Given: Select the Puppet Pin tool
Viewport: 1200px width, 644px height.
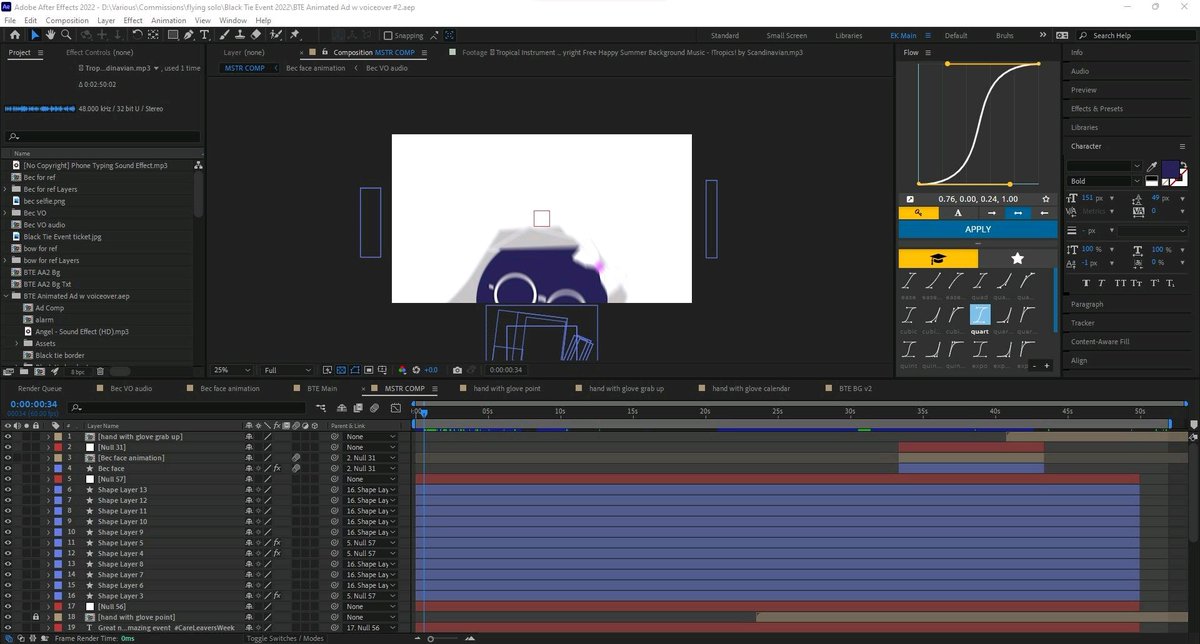Looking at the screenshot, I should (294, 35).
